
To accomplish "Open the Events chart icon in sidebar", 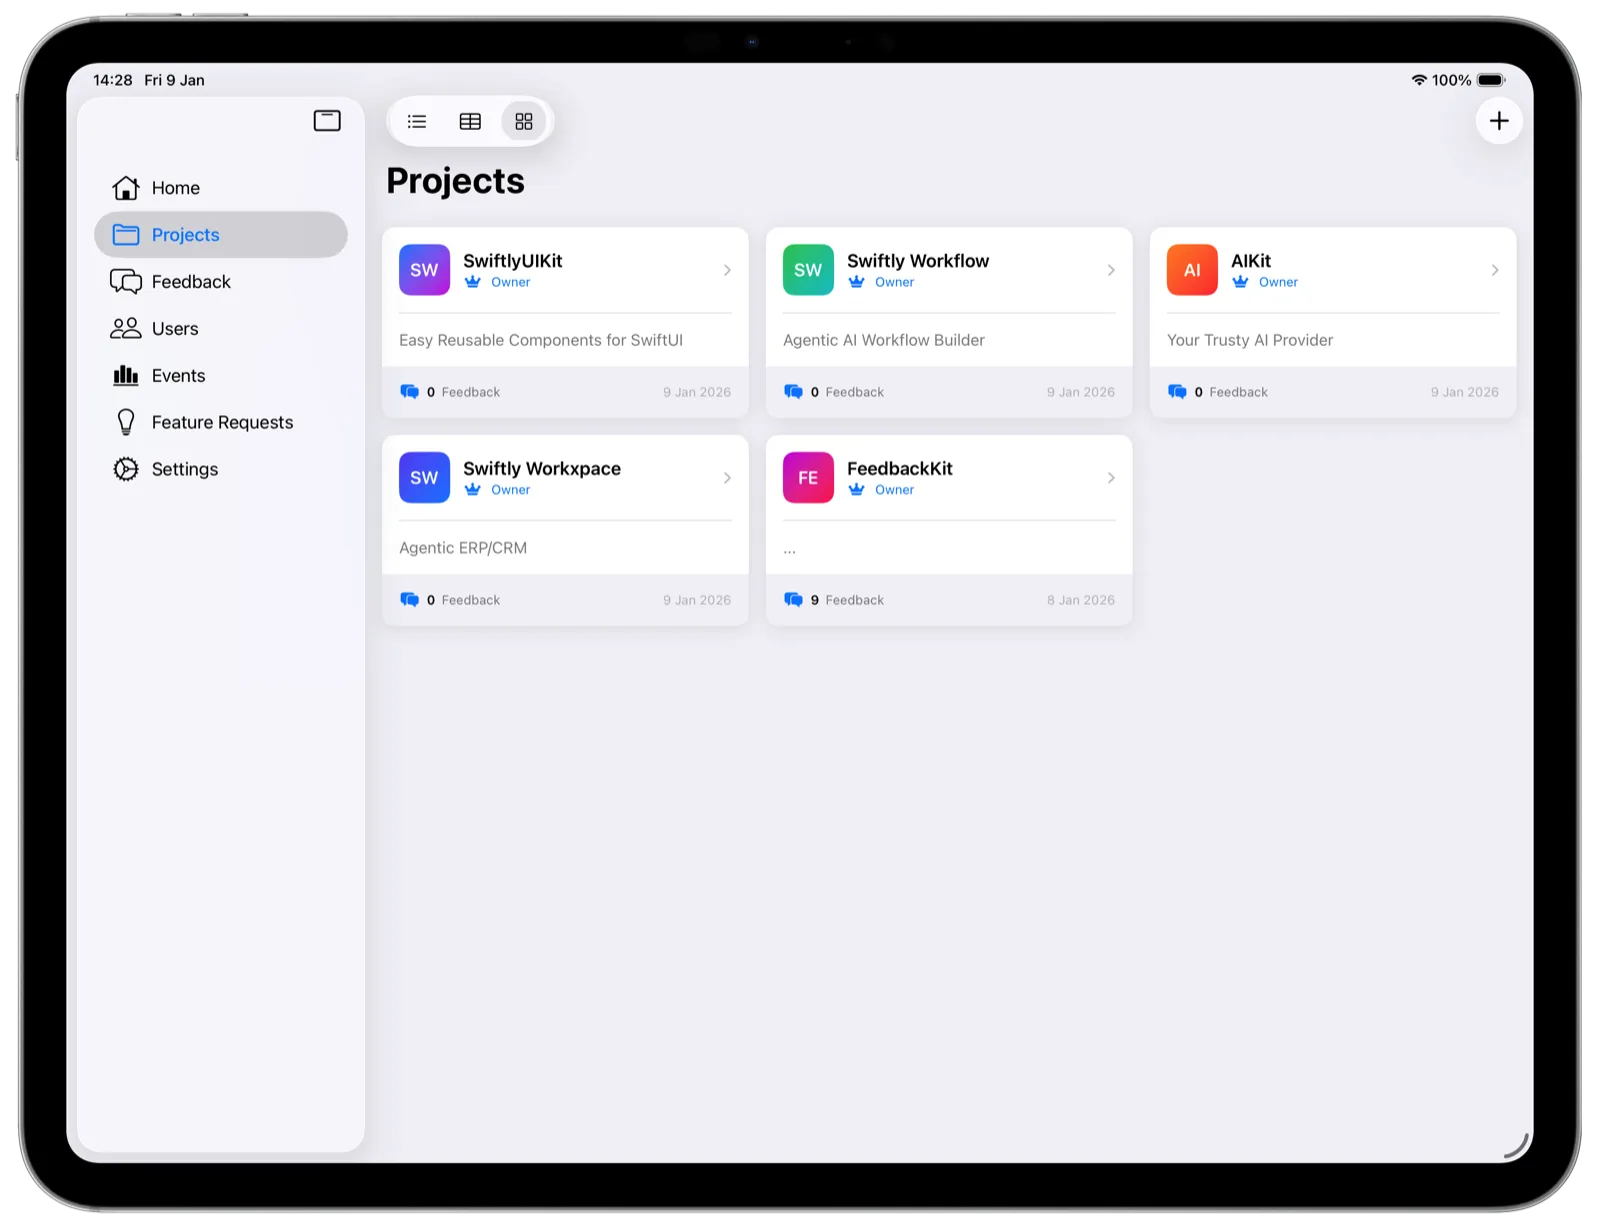I will (125, 375).
